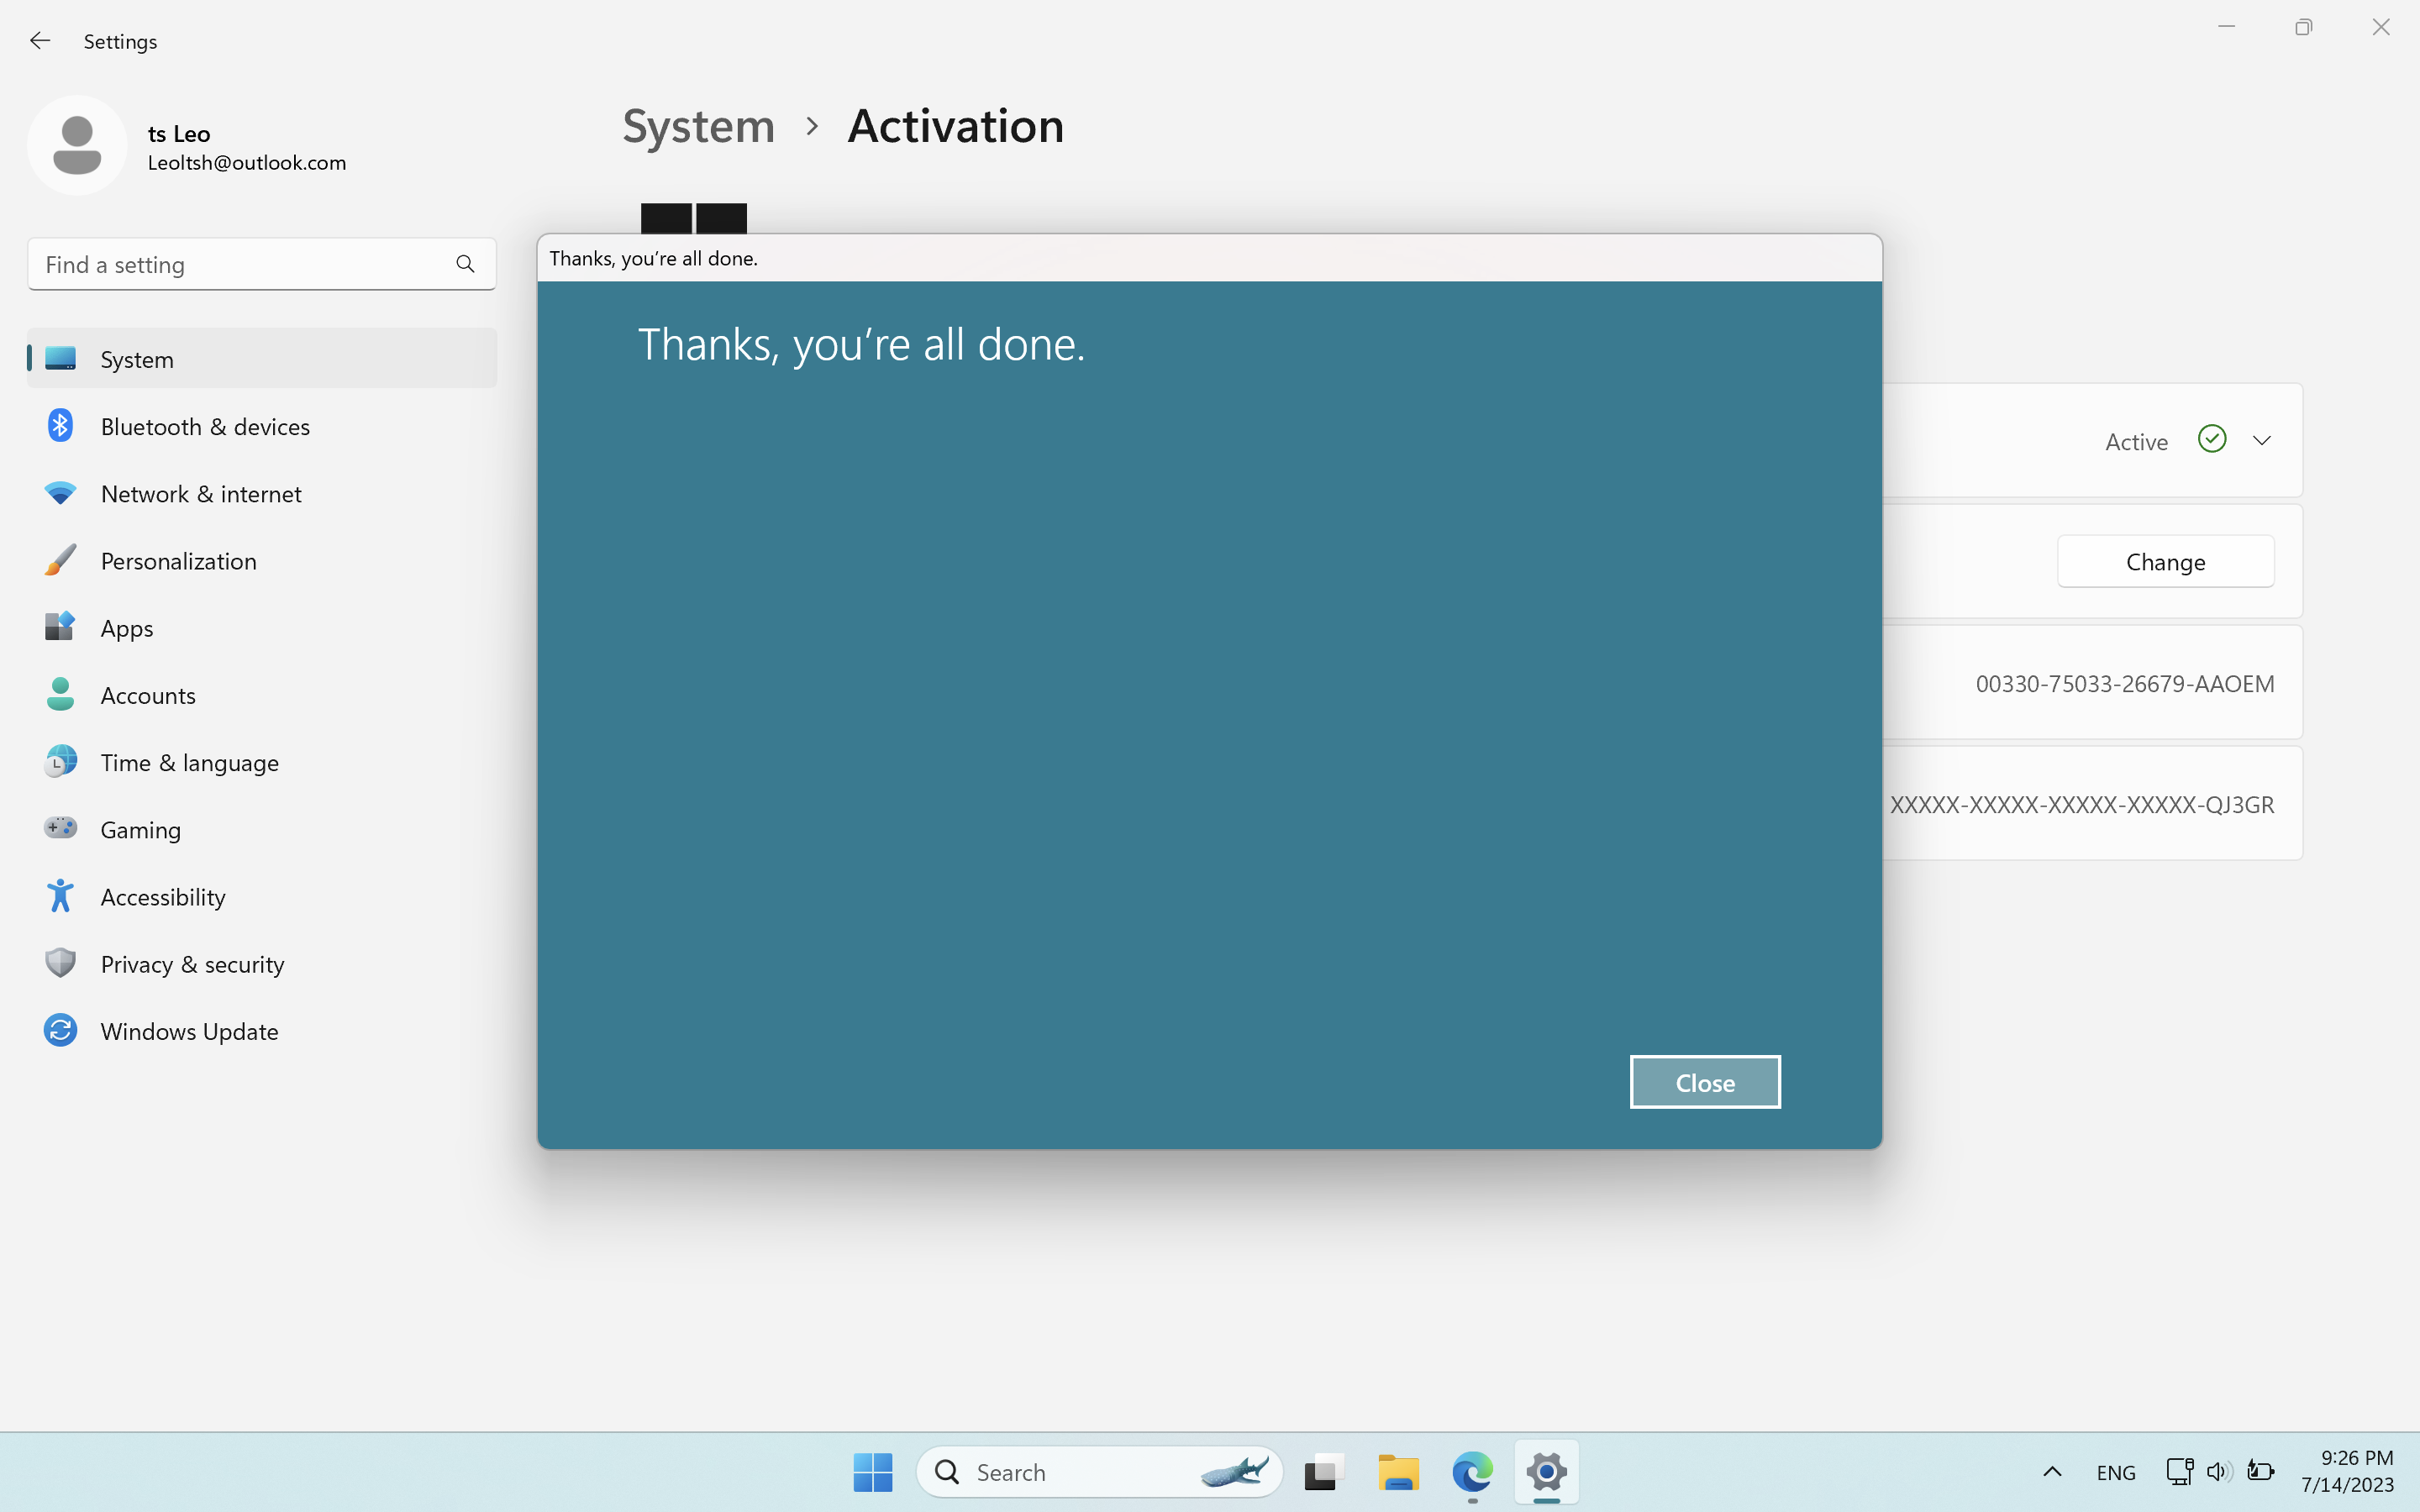Click the Close button in the dialog
2420x1512 pixels.
coord(1704,1082)
